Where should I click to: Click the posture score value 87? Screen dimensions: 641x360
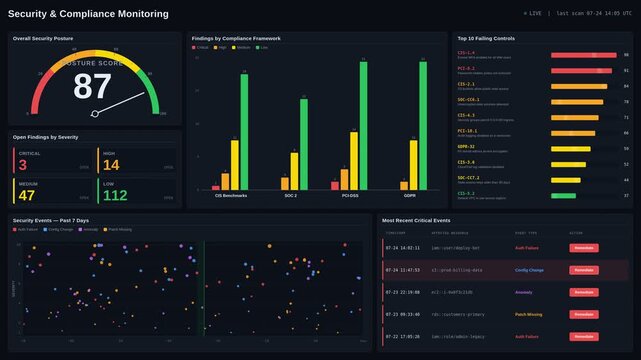(92, 86)
